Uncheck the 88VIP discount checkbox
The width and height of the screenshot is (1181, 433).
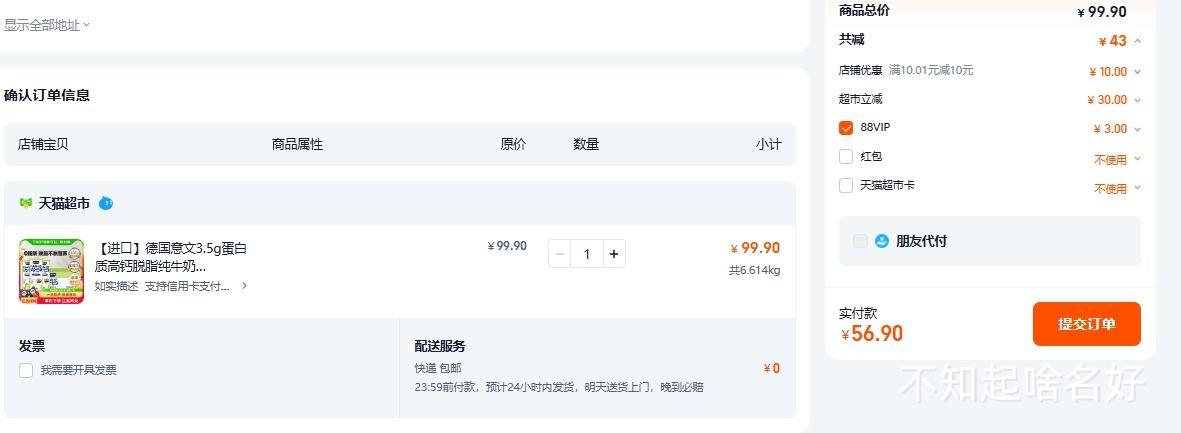point(846,128)
